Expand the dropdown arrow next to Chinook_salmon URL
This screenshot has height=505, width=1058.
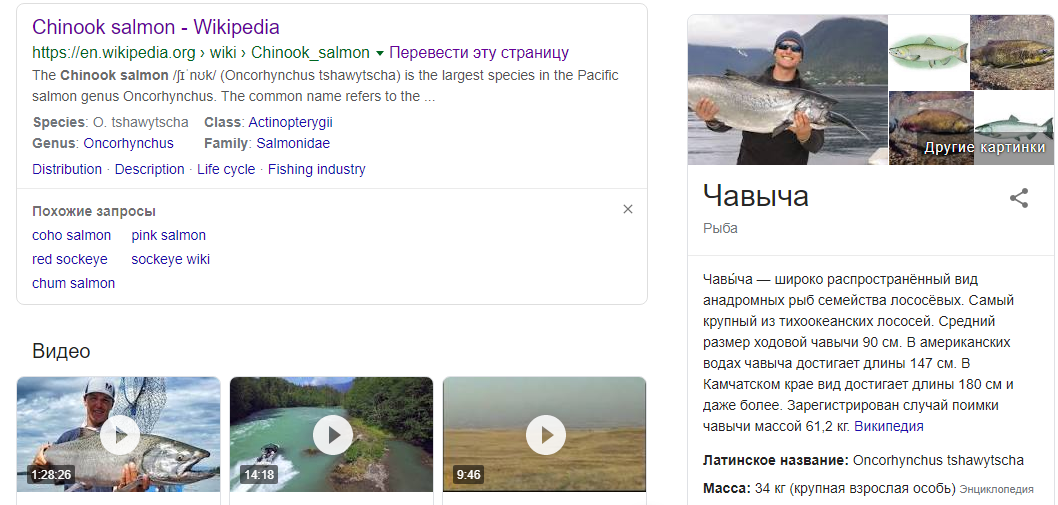[x=379, y=53]
